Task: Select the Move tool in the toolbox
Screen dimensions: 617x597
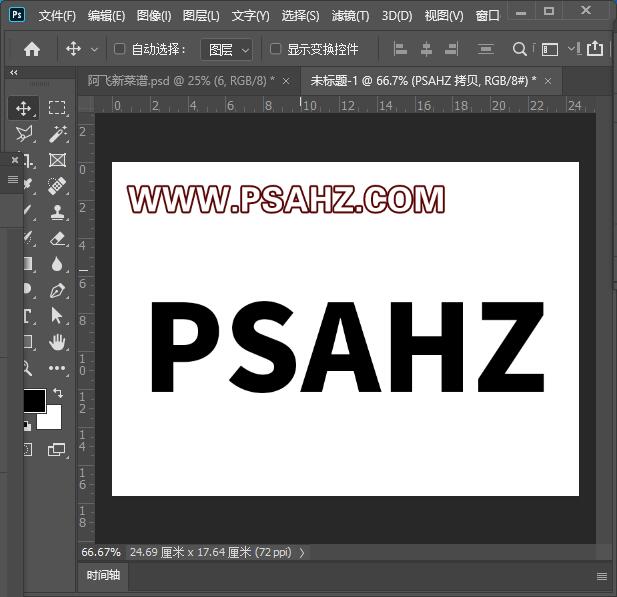Action: pyautogui.click(x=24, y=108)
